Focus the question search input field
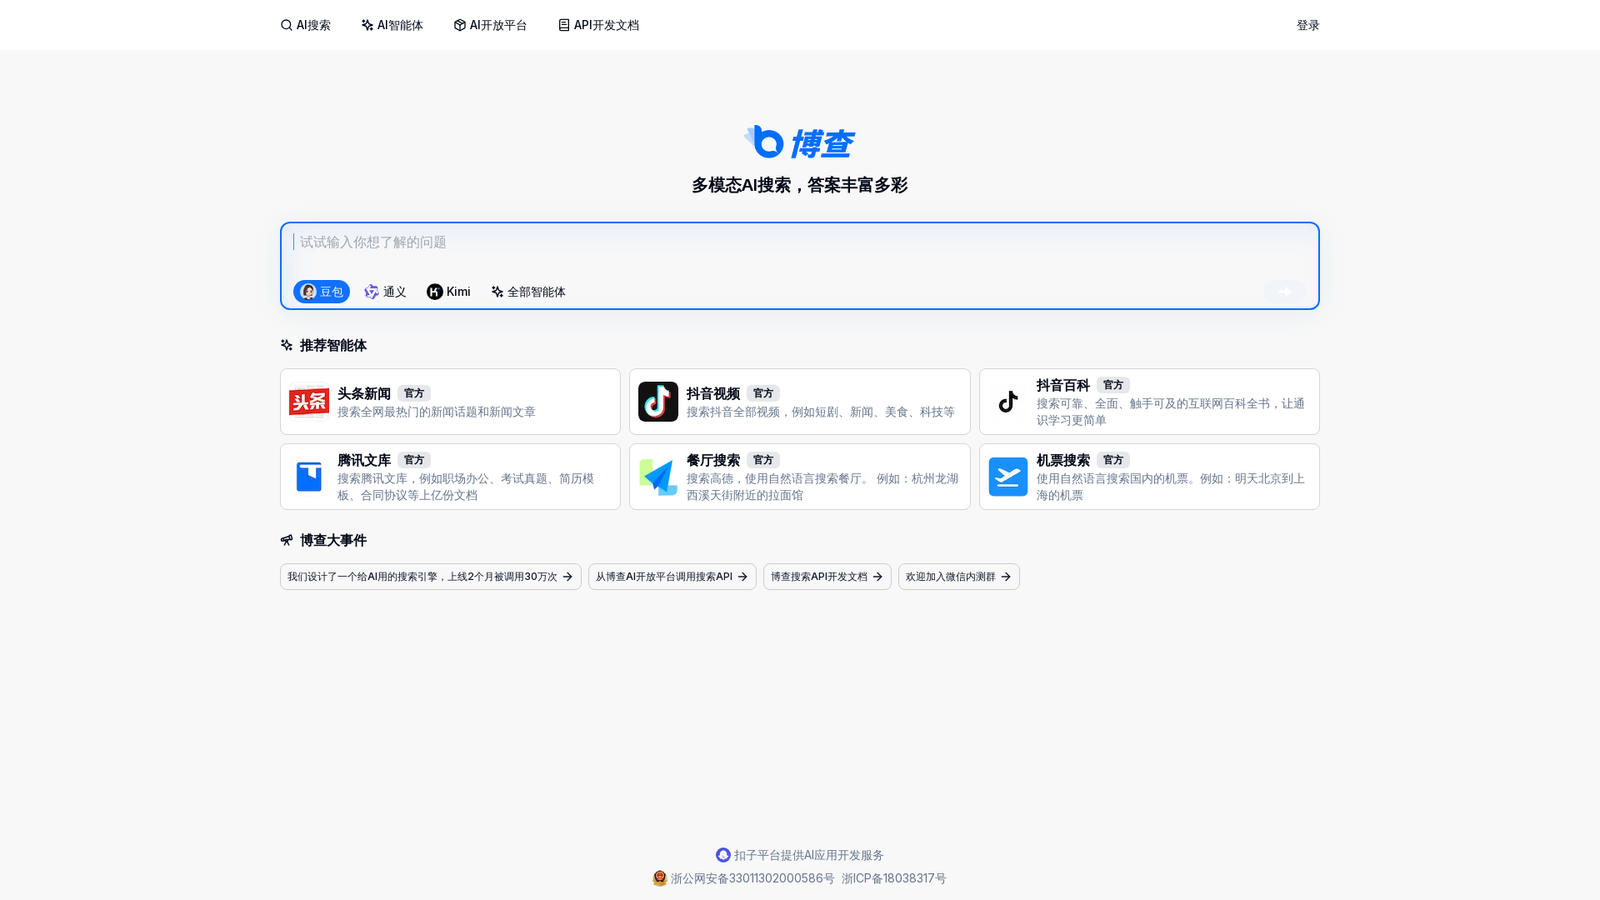 click(800, 242)
